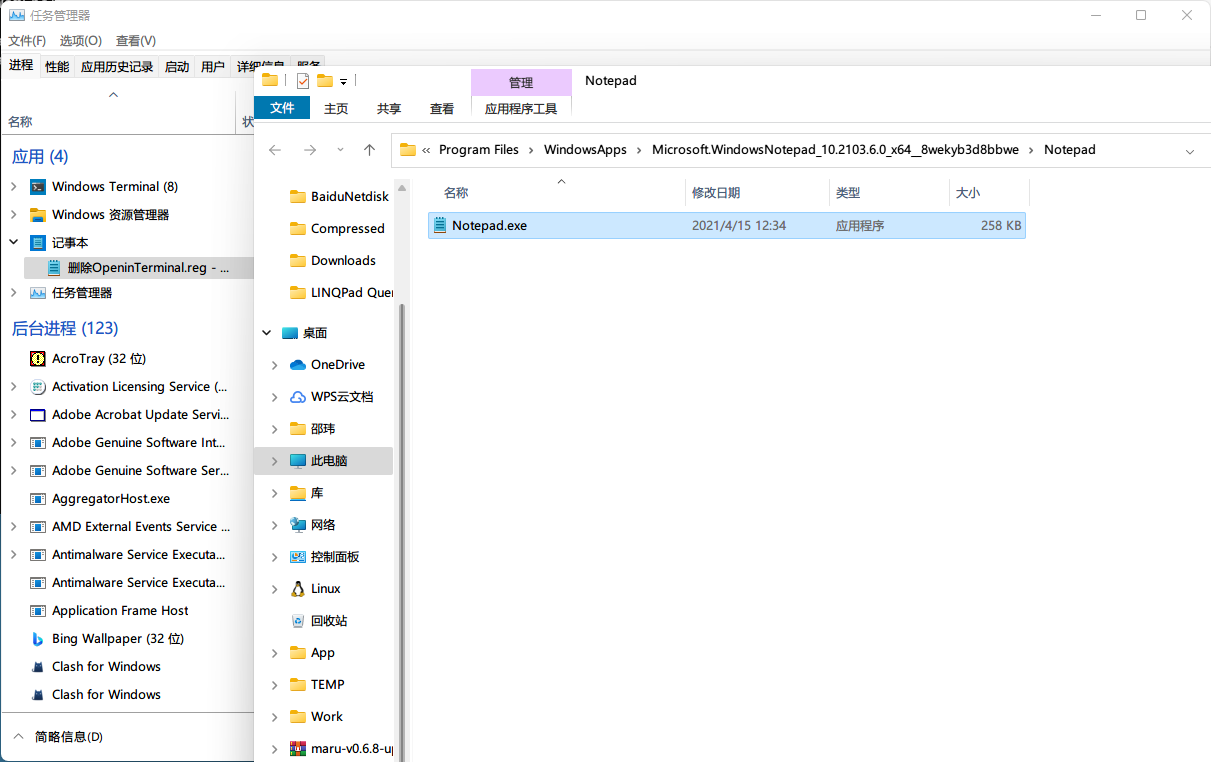This screenshot has width=1211, height=762.
Task: Open the 选项(O) menu in Task Manager
Action: 80,40
